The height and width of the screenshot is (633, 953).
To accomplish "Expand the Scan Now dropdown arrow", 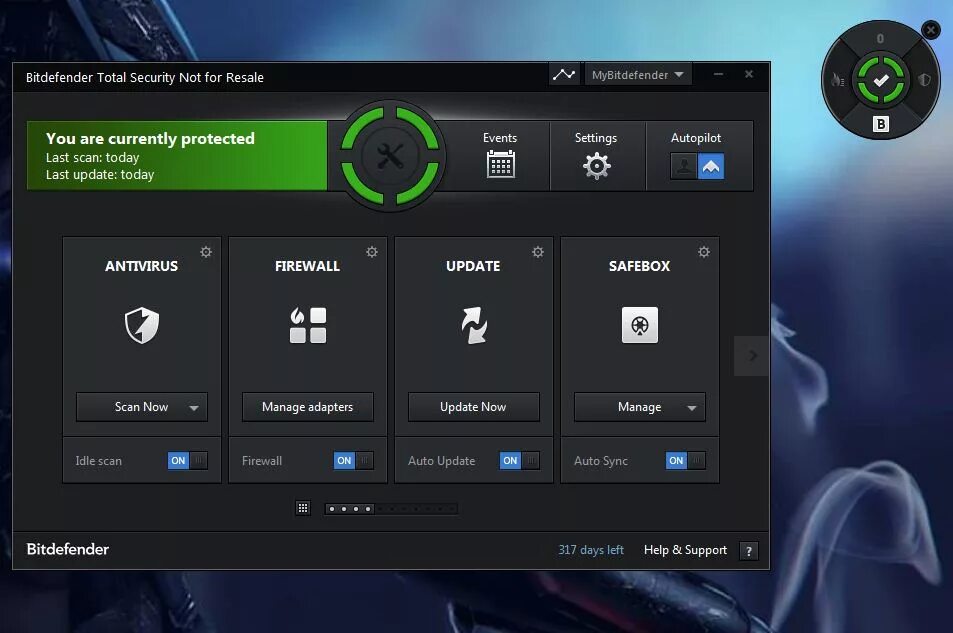I will tap(194, 408).
